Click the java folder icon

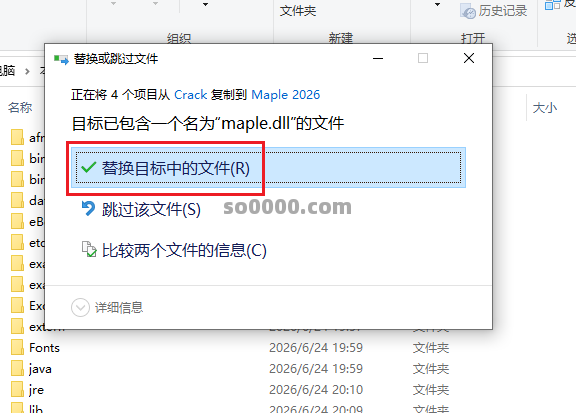click(17, 368)
